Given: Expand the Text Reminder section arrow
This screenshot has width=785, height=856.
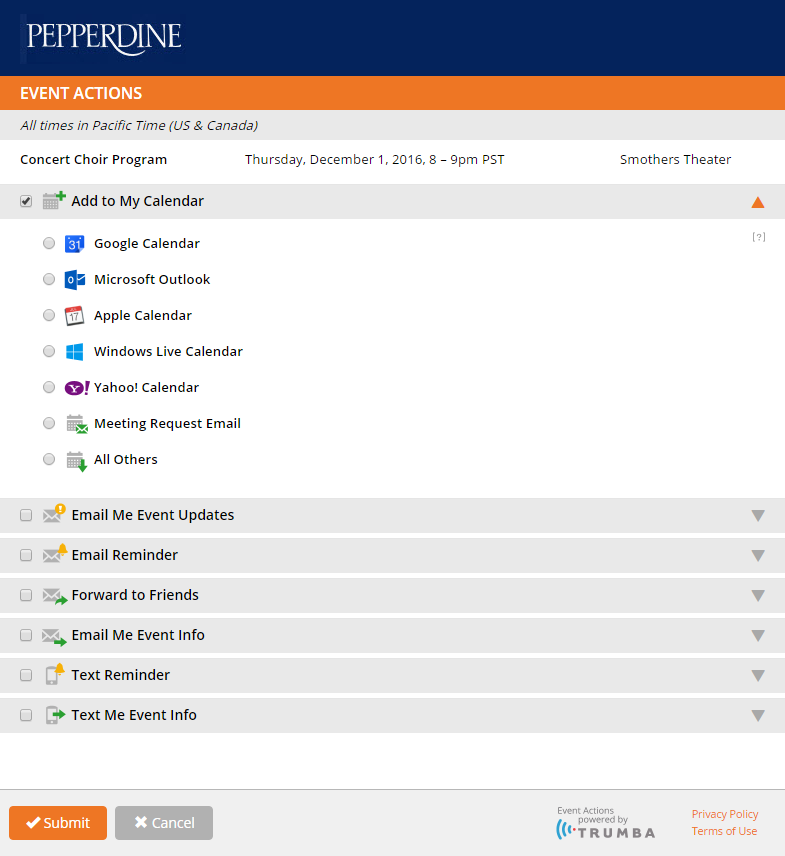Looking at the screenshot, I should point(758,676).
